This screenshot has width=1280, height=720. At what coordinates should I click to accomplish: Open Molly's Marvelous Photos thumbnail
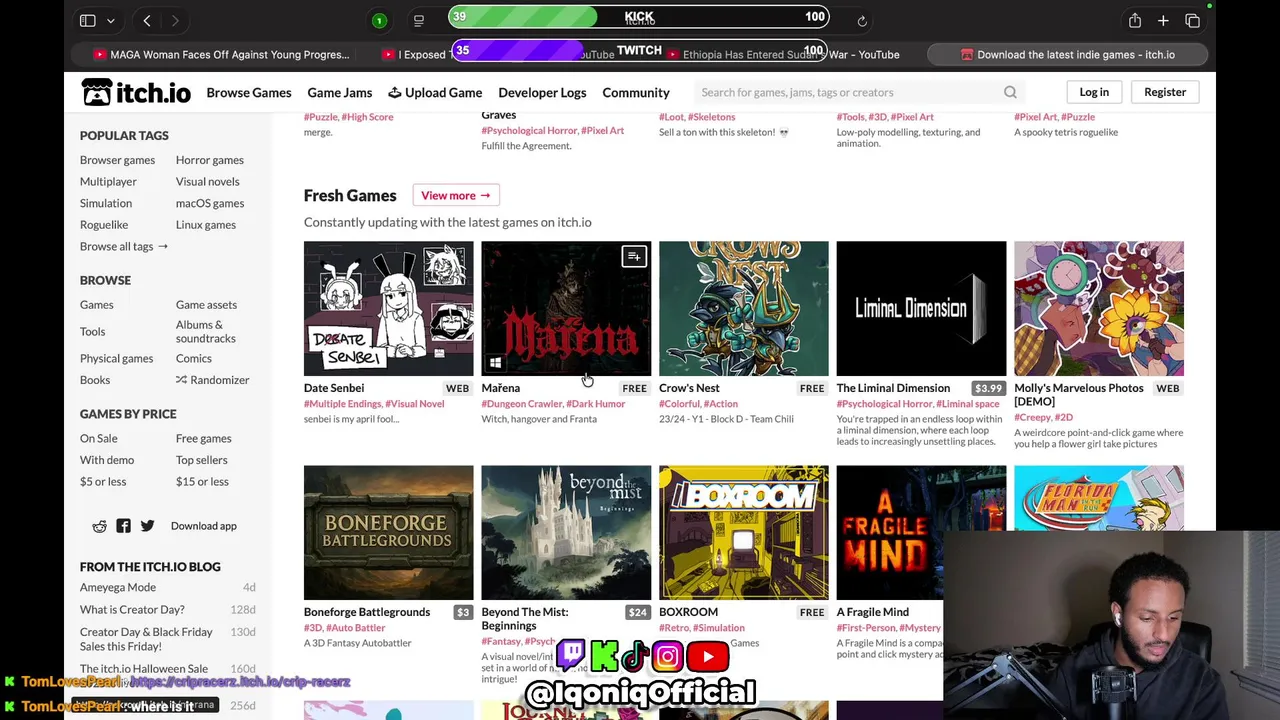click(1099, 308)
